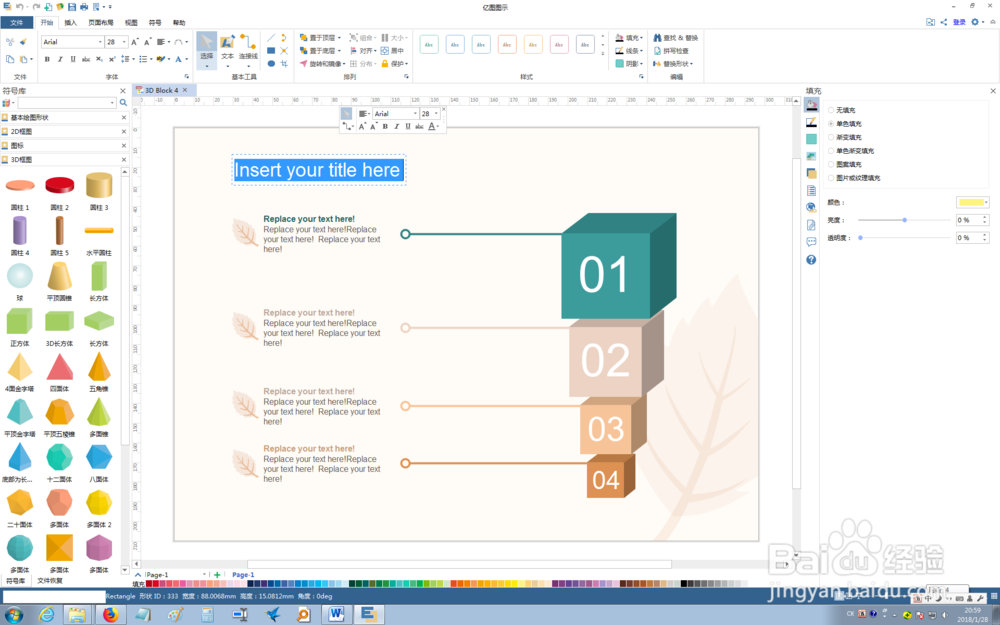The image size is (1000, 625).
Task: Click the share icon near 登录
Action: coord(944,22)
